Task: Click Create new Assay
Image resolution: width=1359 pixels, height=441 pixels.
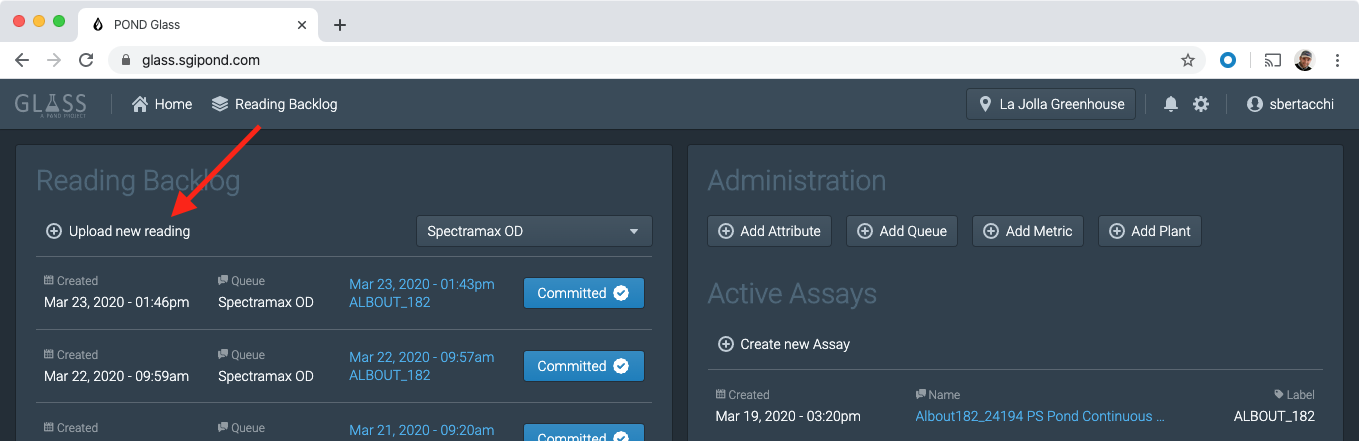Action: pyautogui.click(x=784, y=344)
